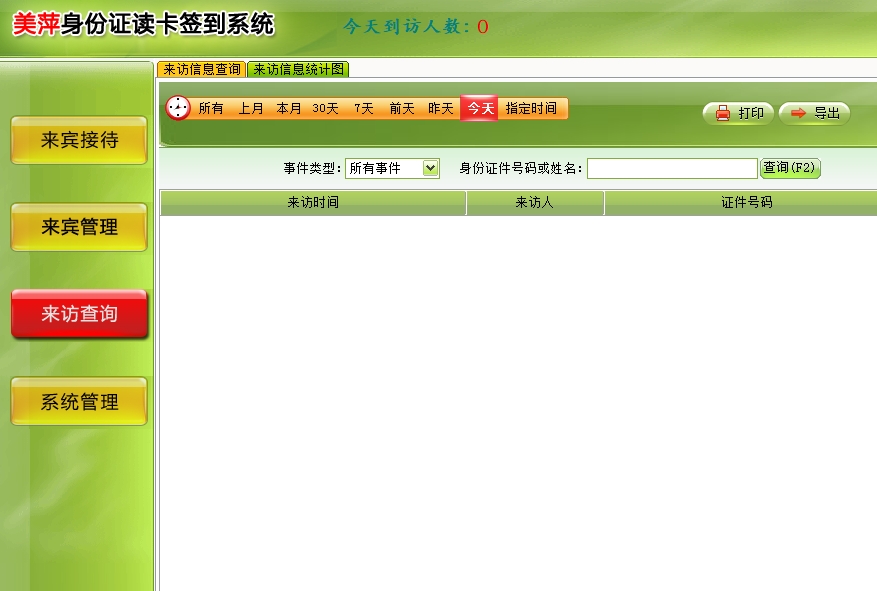
Task: Select the 30天 time filter
Action: coord(325,109)
